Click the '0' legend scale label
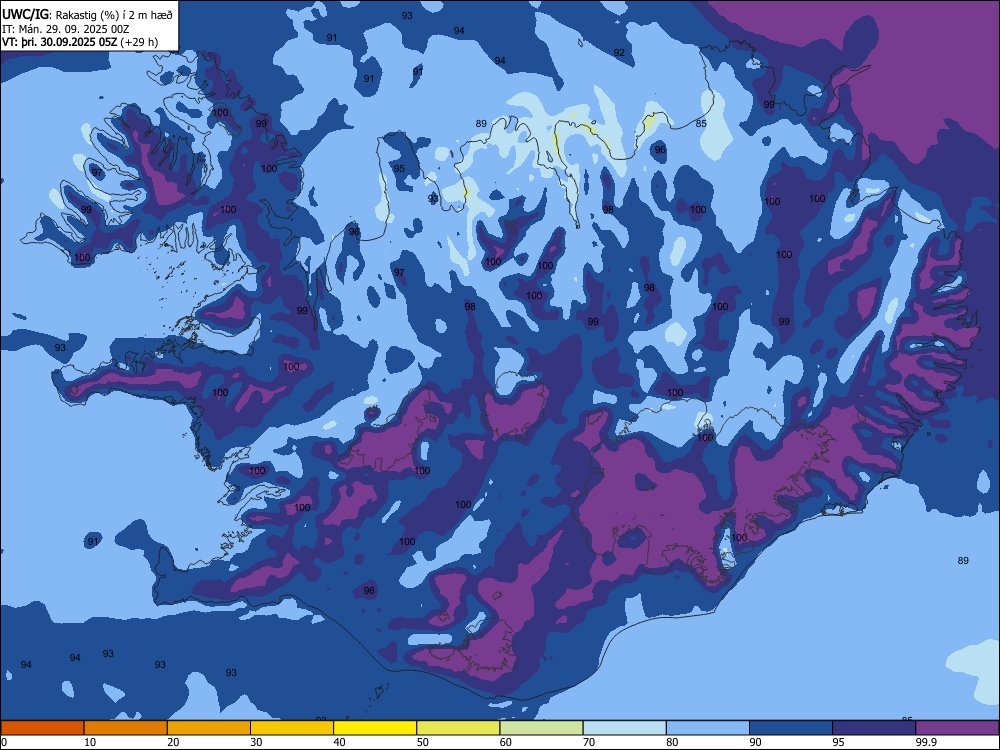 (x=4, y=742)
